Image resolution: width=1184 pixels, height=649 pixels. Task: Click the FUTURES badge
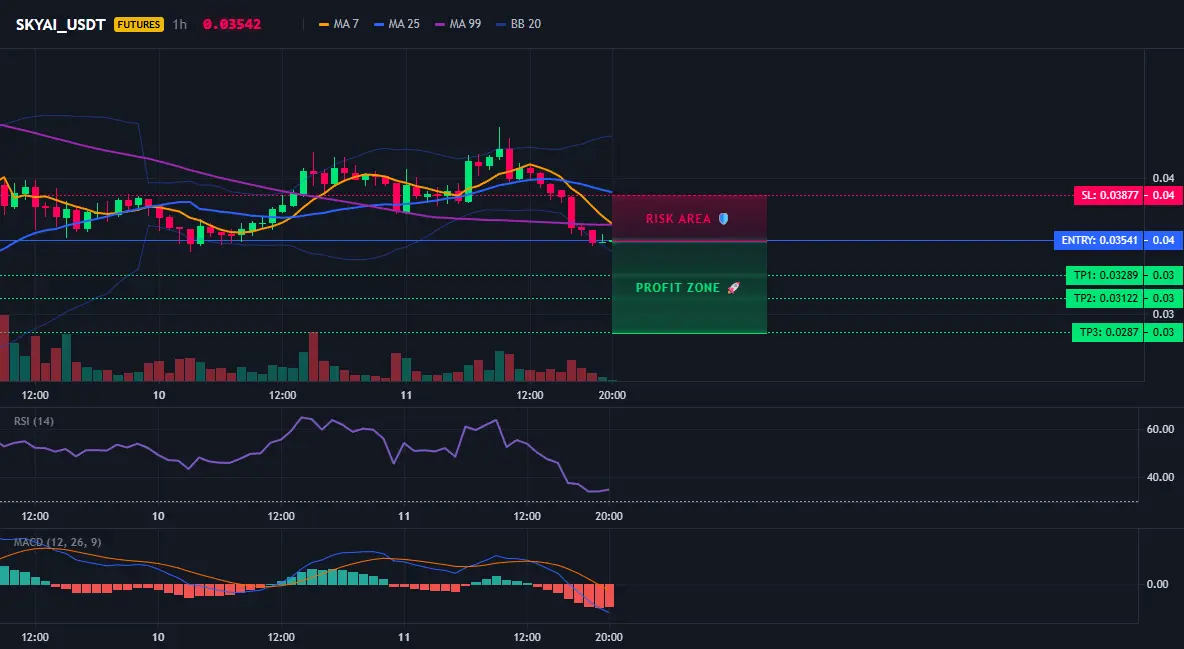click(x=138, y=24)
